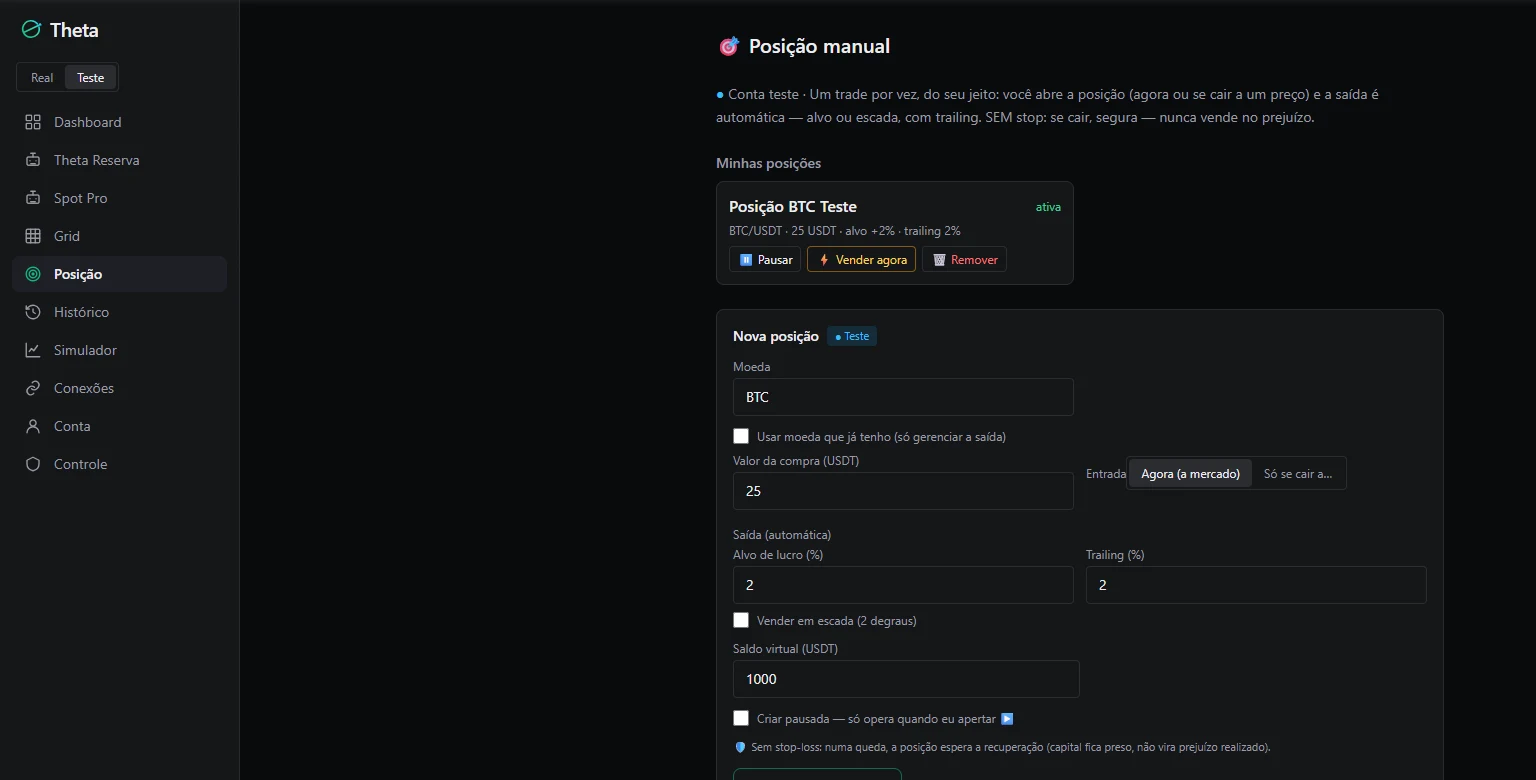Switch to Real account mode
Image resolution: width=1536 pixels, height=780 pixels.
[x=42, y=77]
